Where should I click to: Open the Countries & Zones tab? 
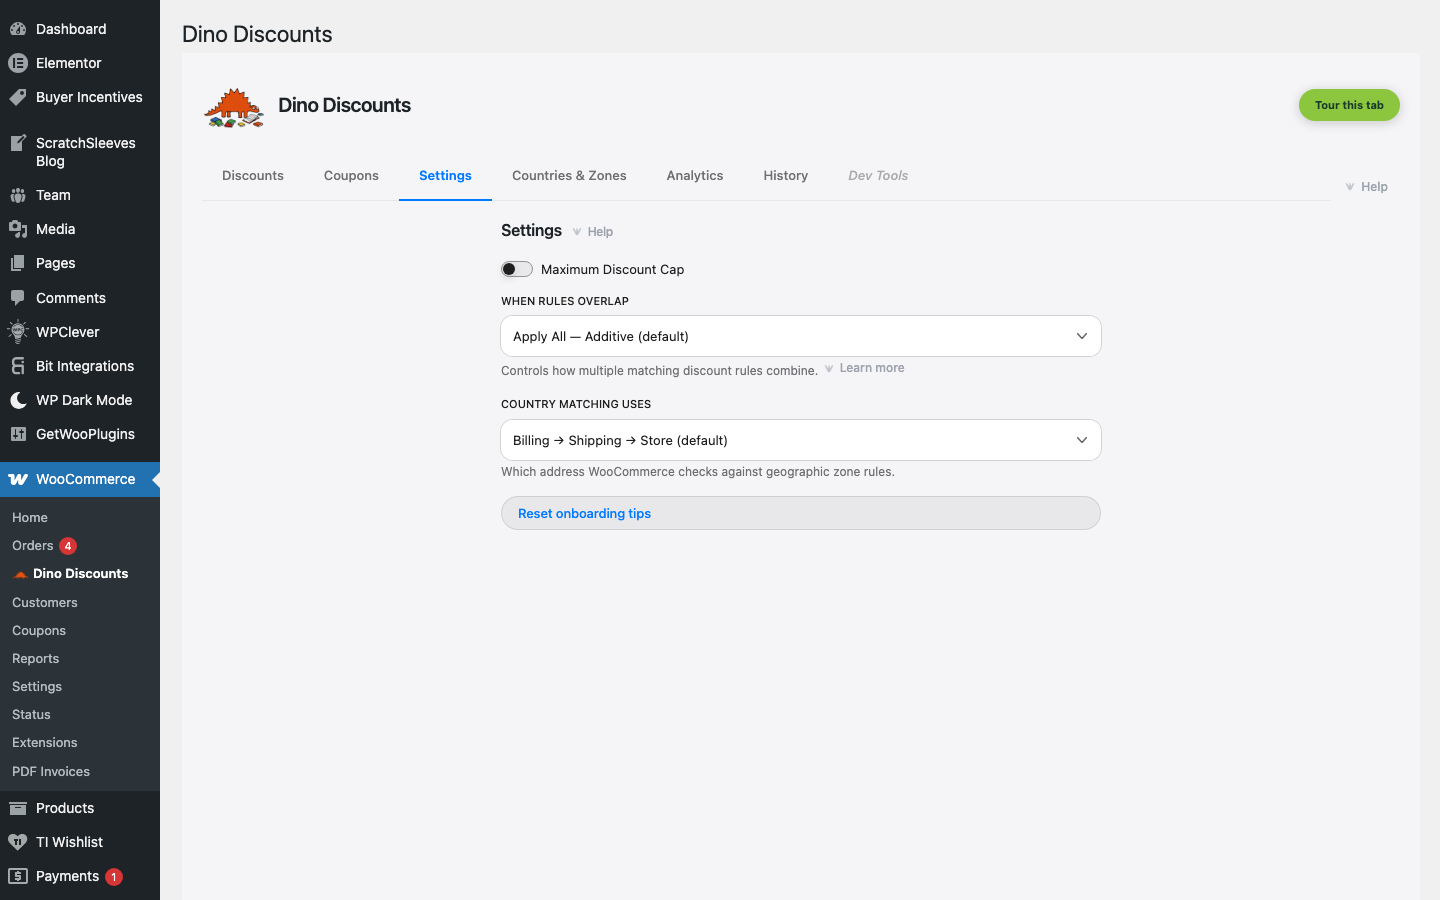(569, 175)
